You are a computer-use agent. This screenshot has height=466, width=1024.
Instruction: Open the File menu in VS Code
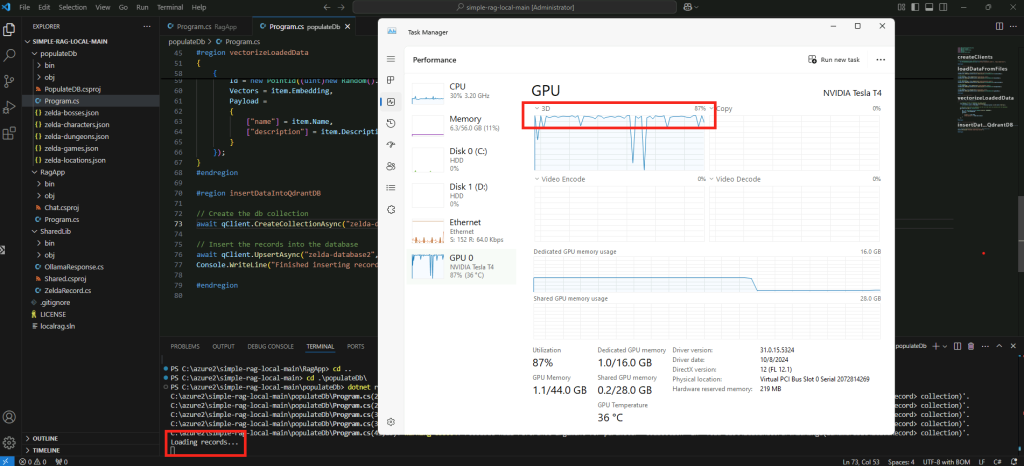tap(24, 7)
